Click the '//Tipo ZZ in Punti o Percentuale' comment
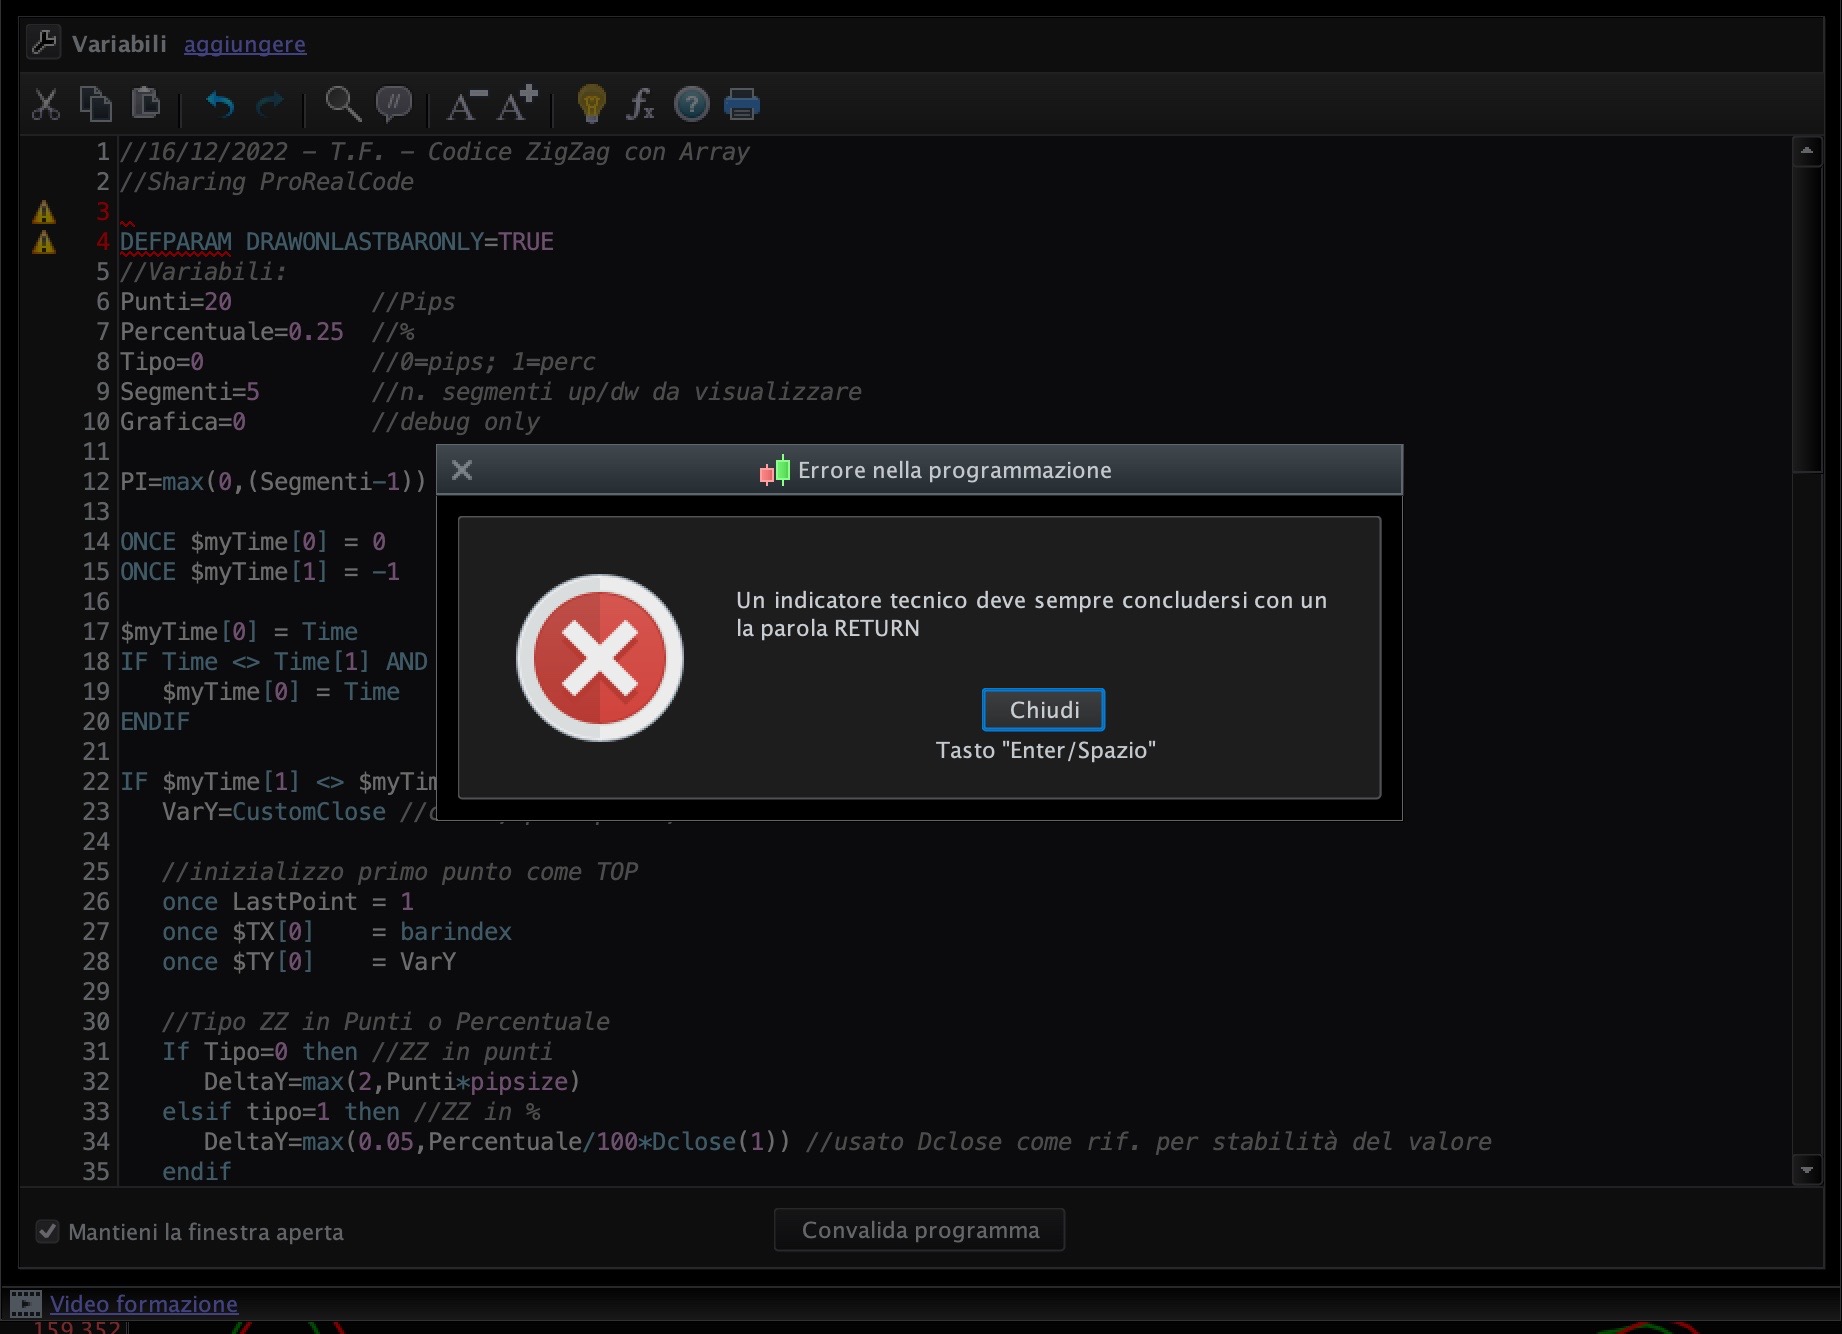1842x1334 pixels. (x=386, y=1022)
